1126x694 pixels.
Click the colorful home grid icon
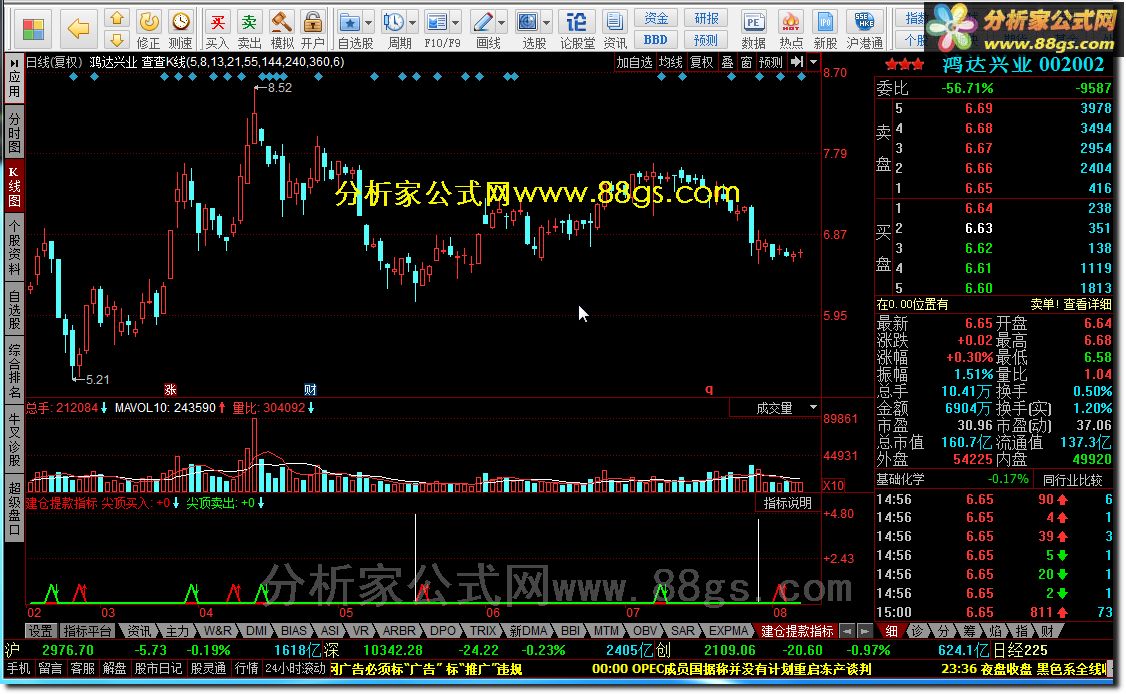tap(33, 29)
